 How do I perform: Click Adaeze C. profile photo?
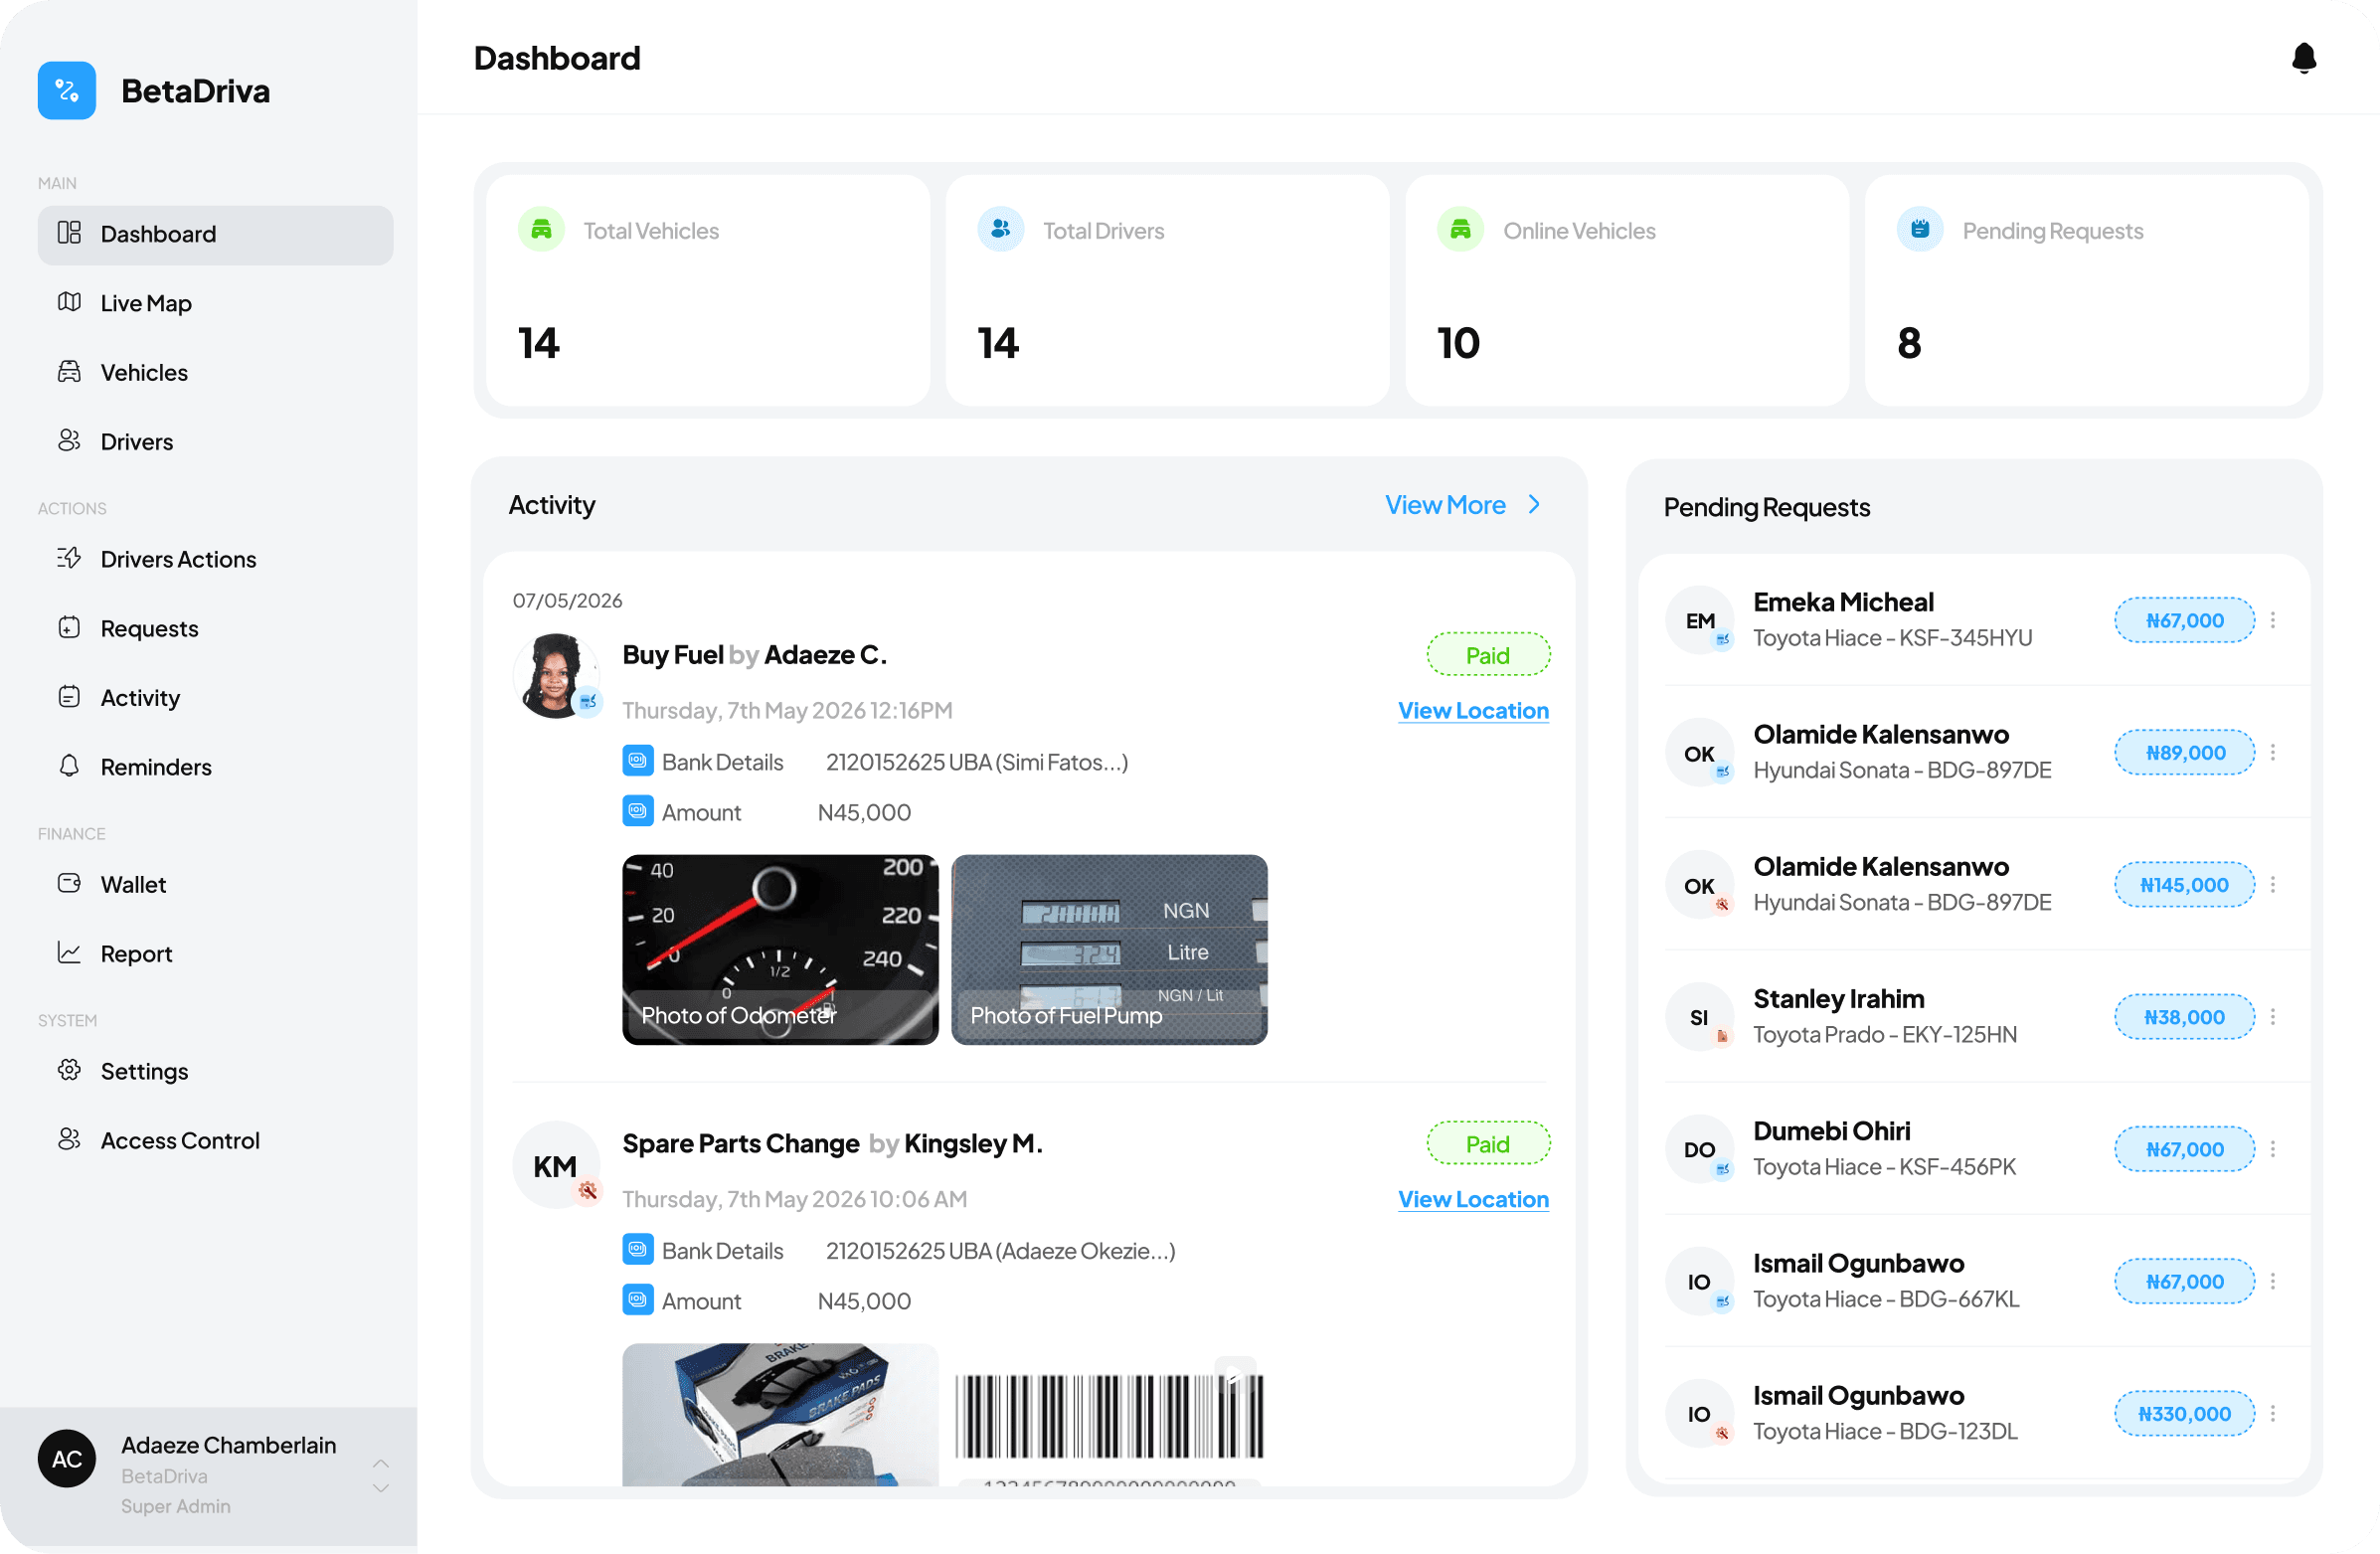(555, 676)
